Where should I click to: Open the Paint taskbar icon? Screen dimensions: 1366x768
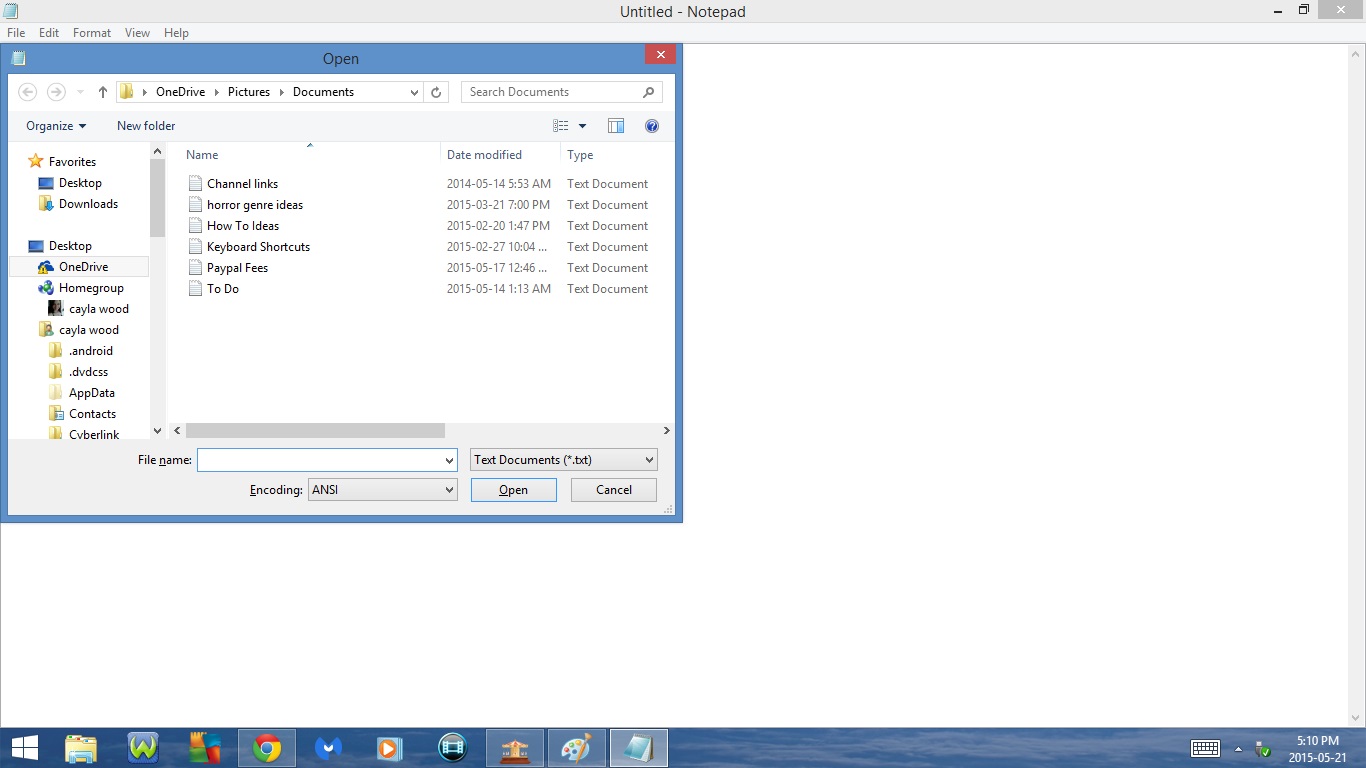click(577, 748)
